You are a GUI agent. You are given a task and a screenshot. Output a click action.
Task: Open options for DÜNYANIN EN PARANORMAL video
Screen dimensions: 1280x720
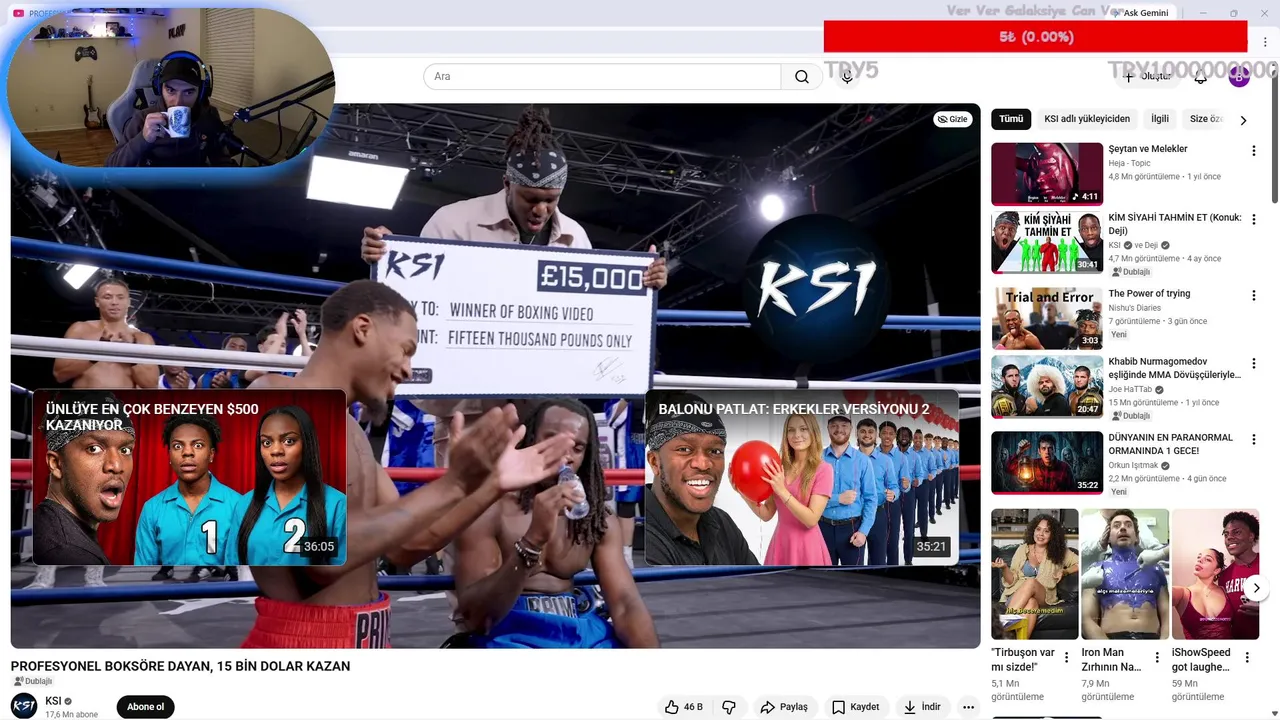[1253, 440]
